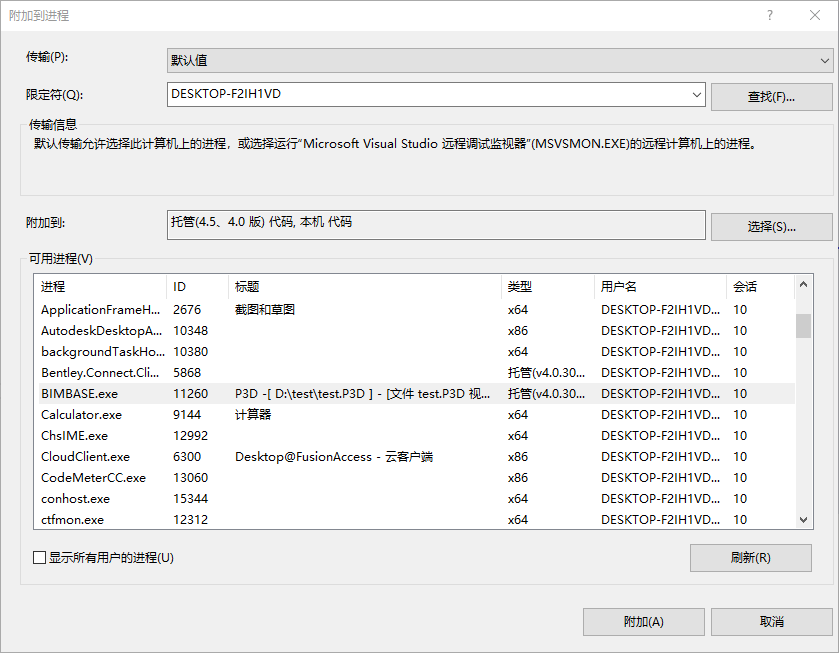The width and height of the screenshot is (839, 653).
Task: Click process ID 13060
Action: (190, 477)
